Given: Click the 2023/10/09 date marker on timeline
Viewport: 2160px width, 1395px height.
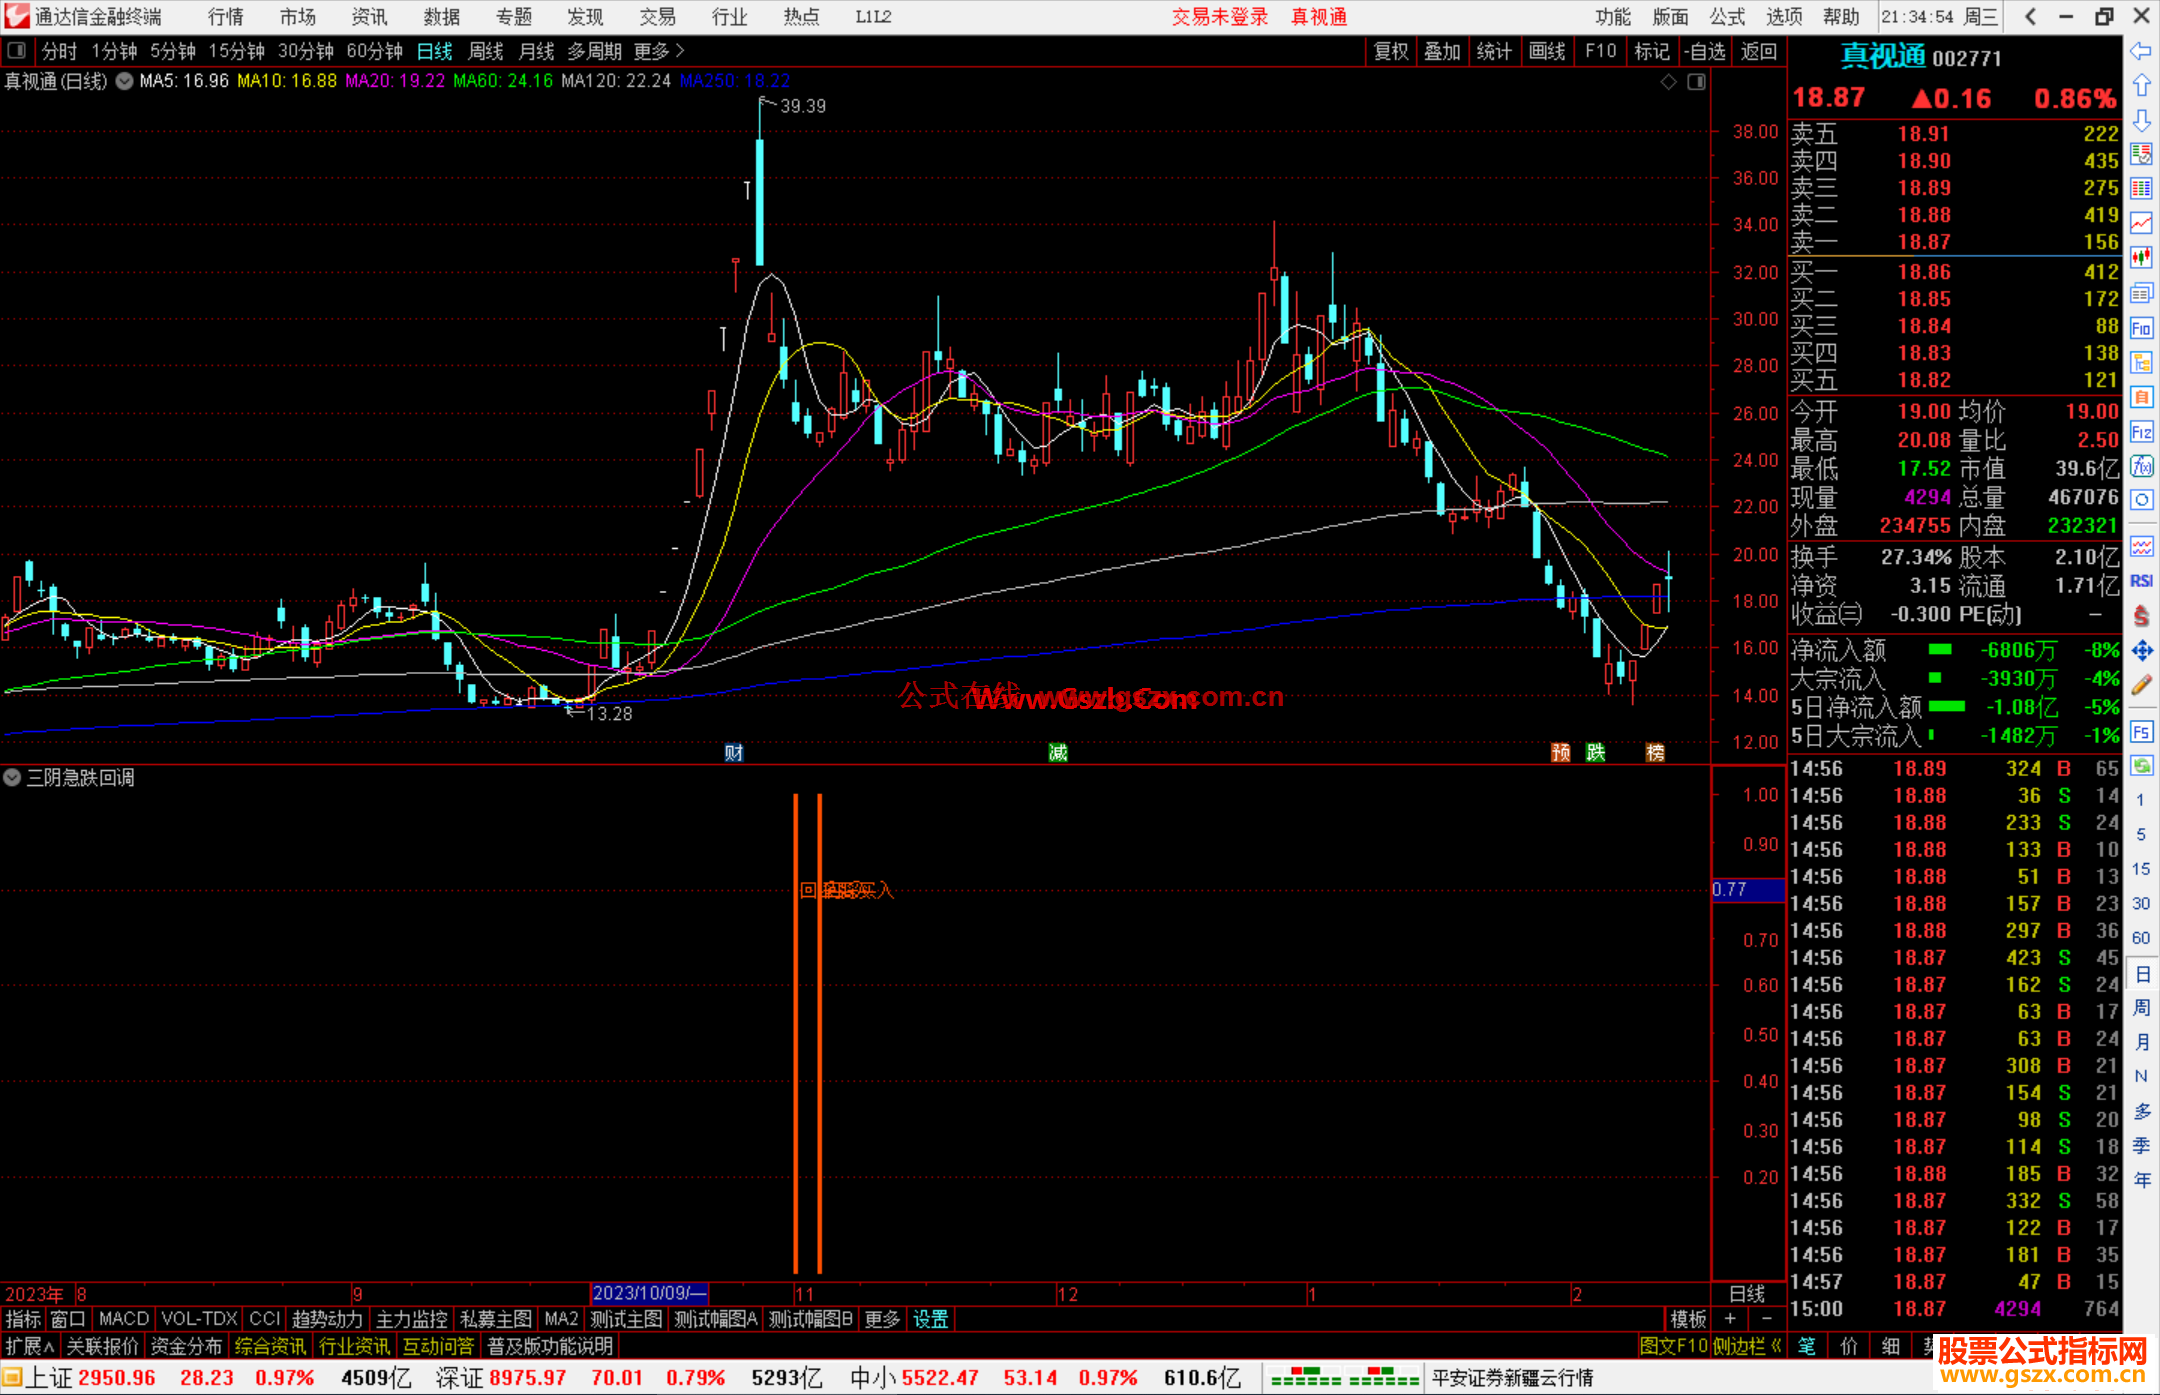Looking at the screenshot, I should pyautogui.click(x=649, y=1294).
